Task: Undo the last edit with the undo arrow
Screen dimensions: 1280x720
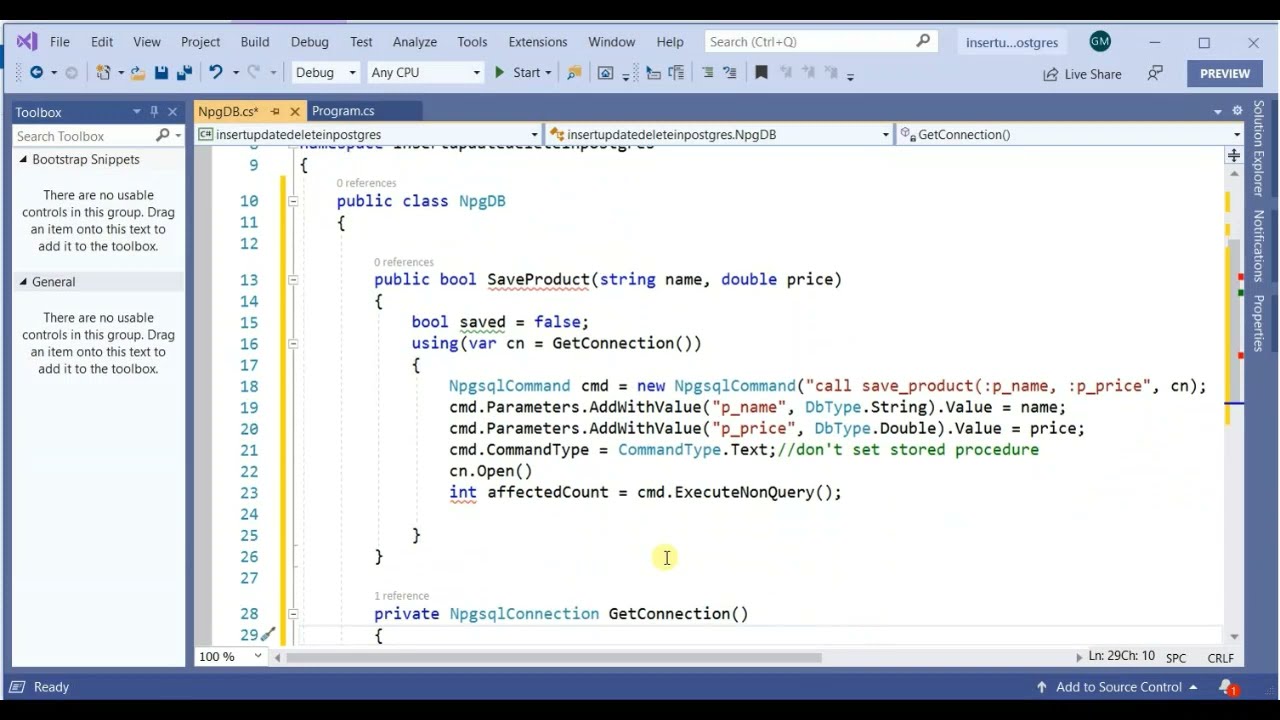Action: (215, 72)
